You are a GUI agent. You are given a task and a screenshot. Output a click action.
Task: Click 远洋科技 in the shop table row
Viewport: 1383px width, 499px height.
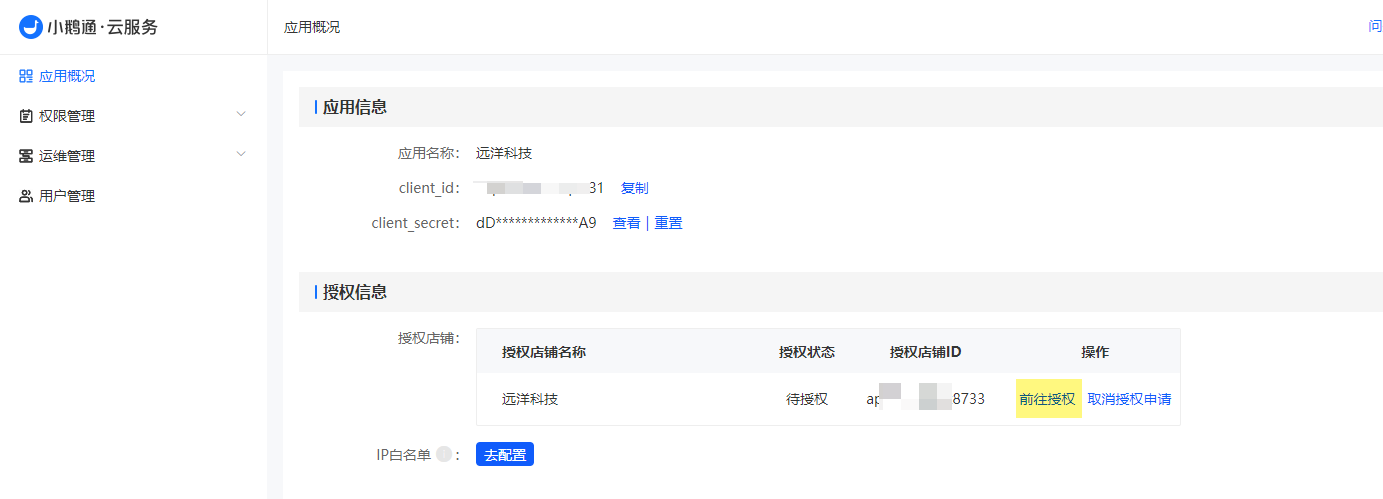click(x=530, y=399)
